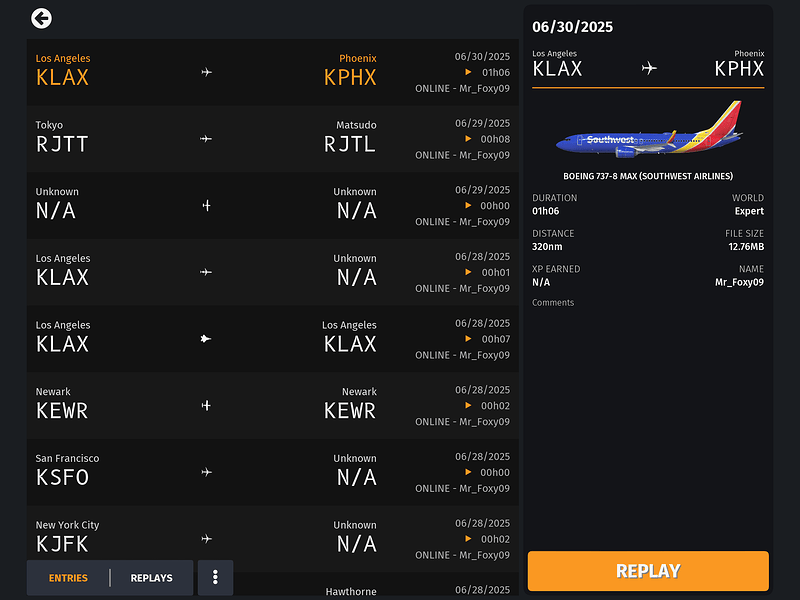800x600 pixels.
Task: Click the orange REPLAY button
Action: pyautogui.click(x=648, y=571)
